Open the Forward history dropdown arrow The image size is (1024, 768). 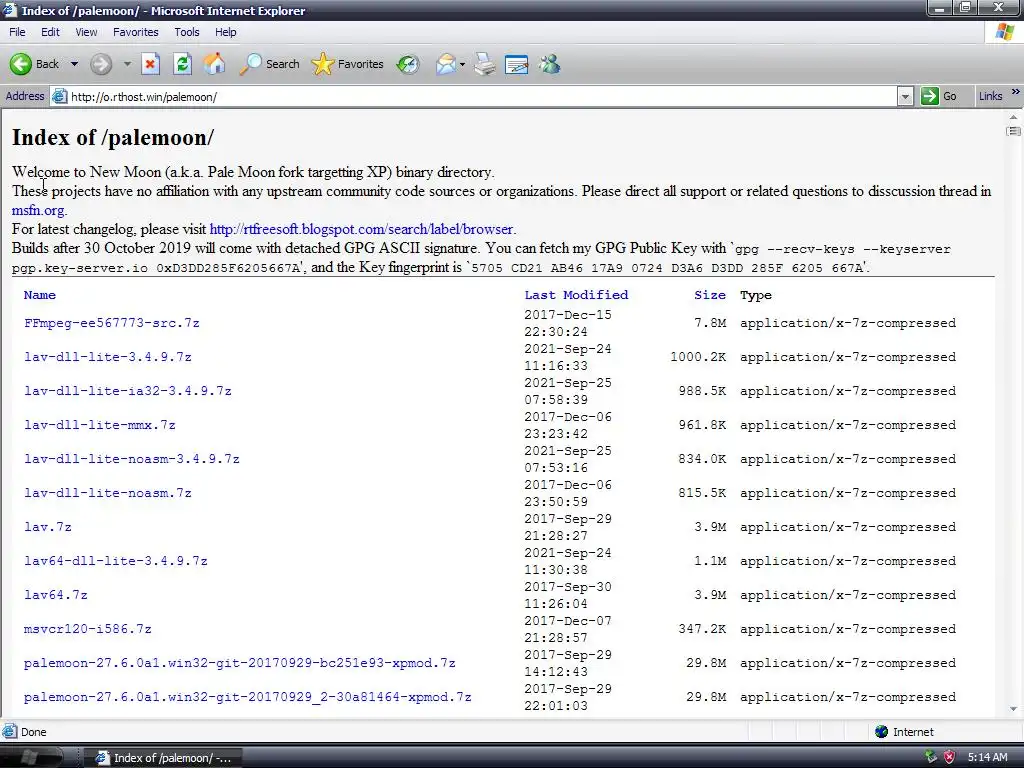point(127,64)
